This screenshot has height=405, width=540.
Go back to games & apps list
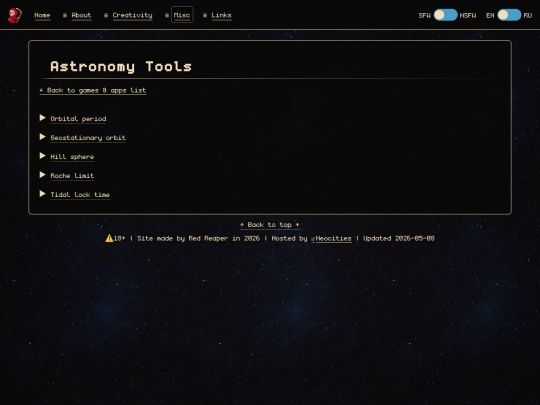[x=93, y=90]
